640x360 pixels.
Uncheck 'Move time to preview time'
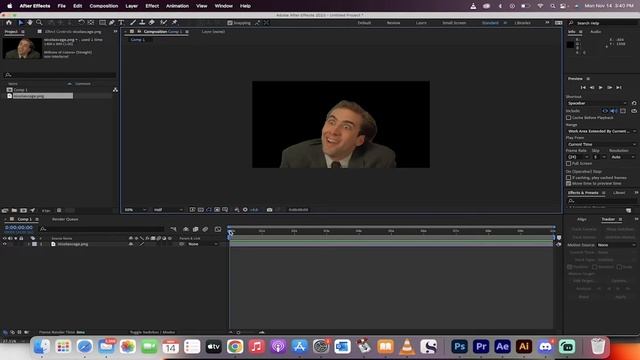pos(569,184)
